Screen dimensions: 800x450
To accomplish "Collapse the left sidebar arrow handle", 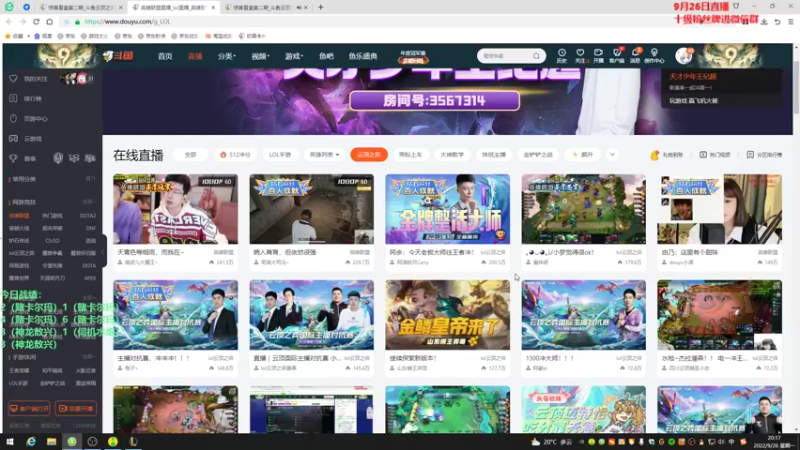I will [x=103, y=252].
